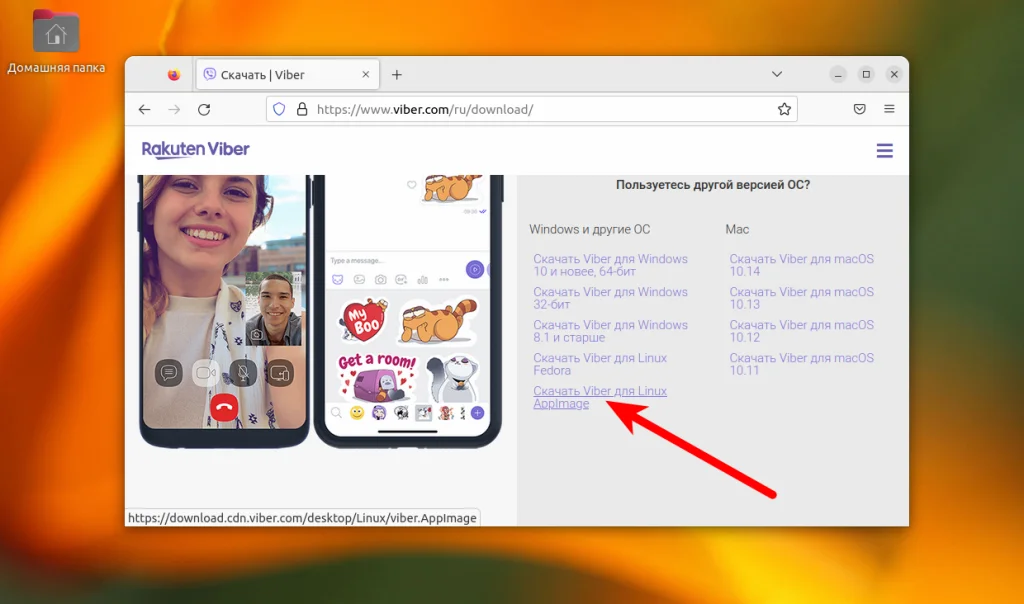
Task: Open the Firefox View pinned icon
Action: click(x=174, y=74)
